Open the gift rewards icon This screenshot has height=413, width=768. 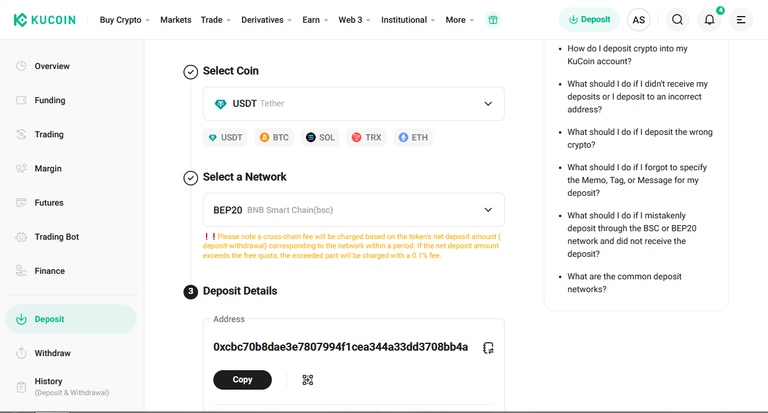tap(493, 20)
